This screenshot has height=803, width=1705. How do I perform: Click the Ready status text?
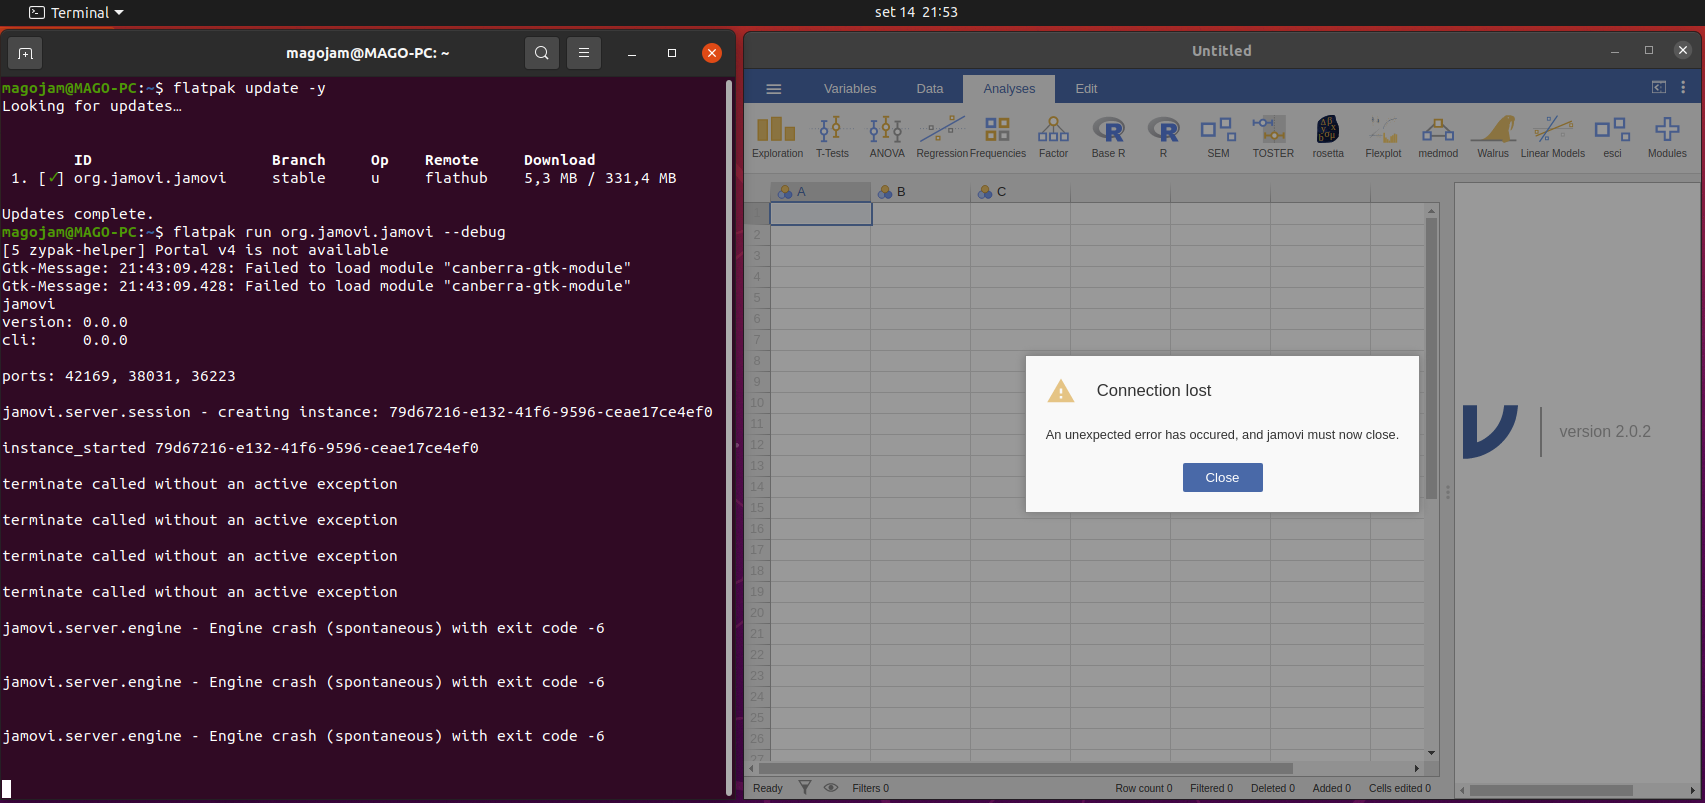(x=767, y=788)
